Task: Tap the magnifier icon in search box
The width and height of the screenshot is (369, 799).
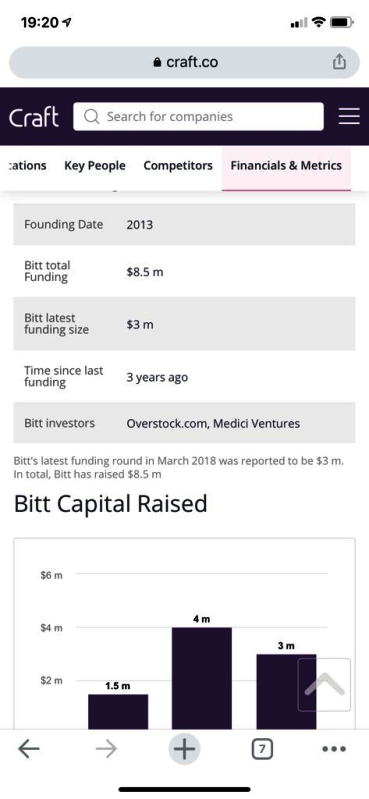Action: point(91,117)
